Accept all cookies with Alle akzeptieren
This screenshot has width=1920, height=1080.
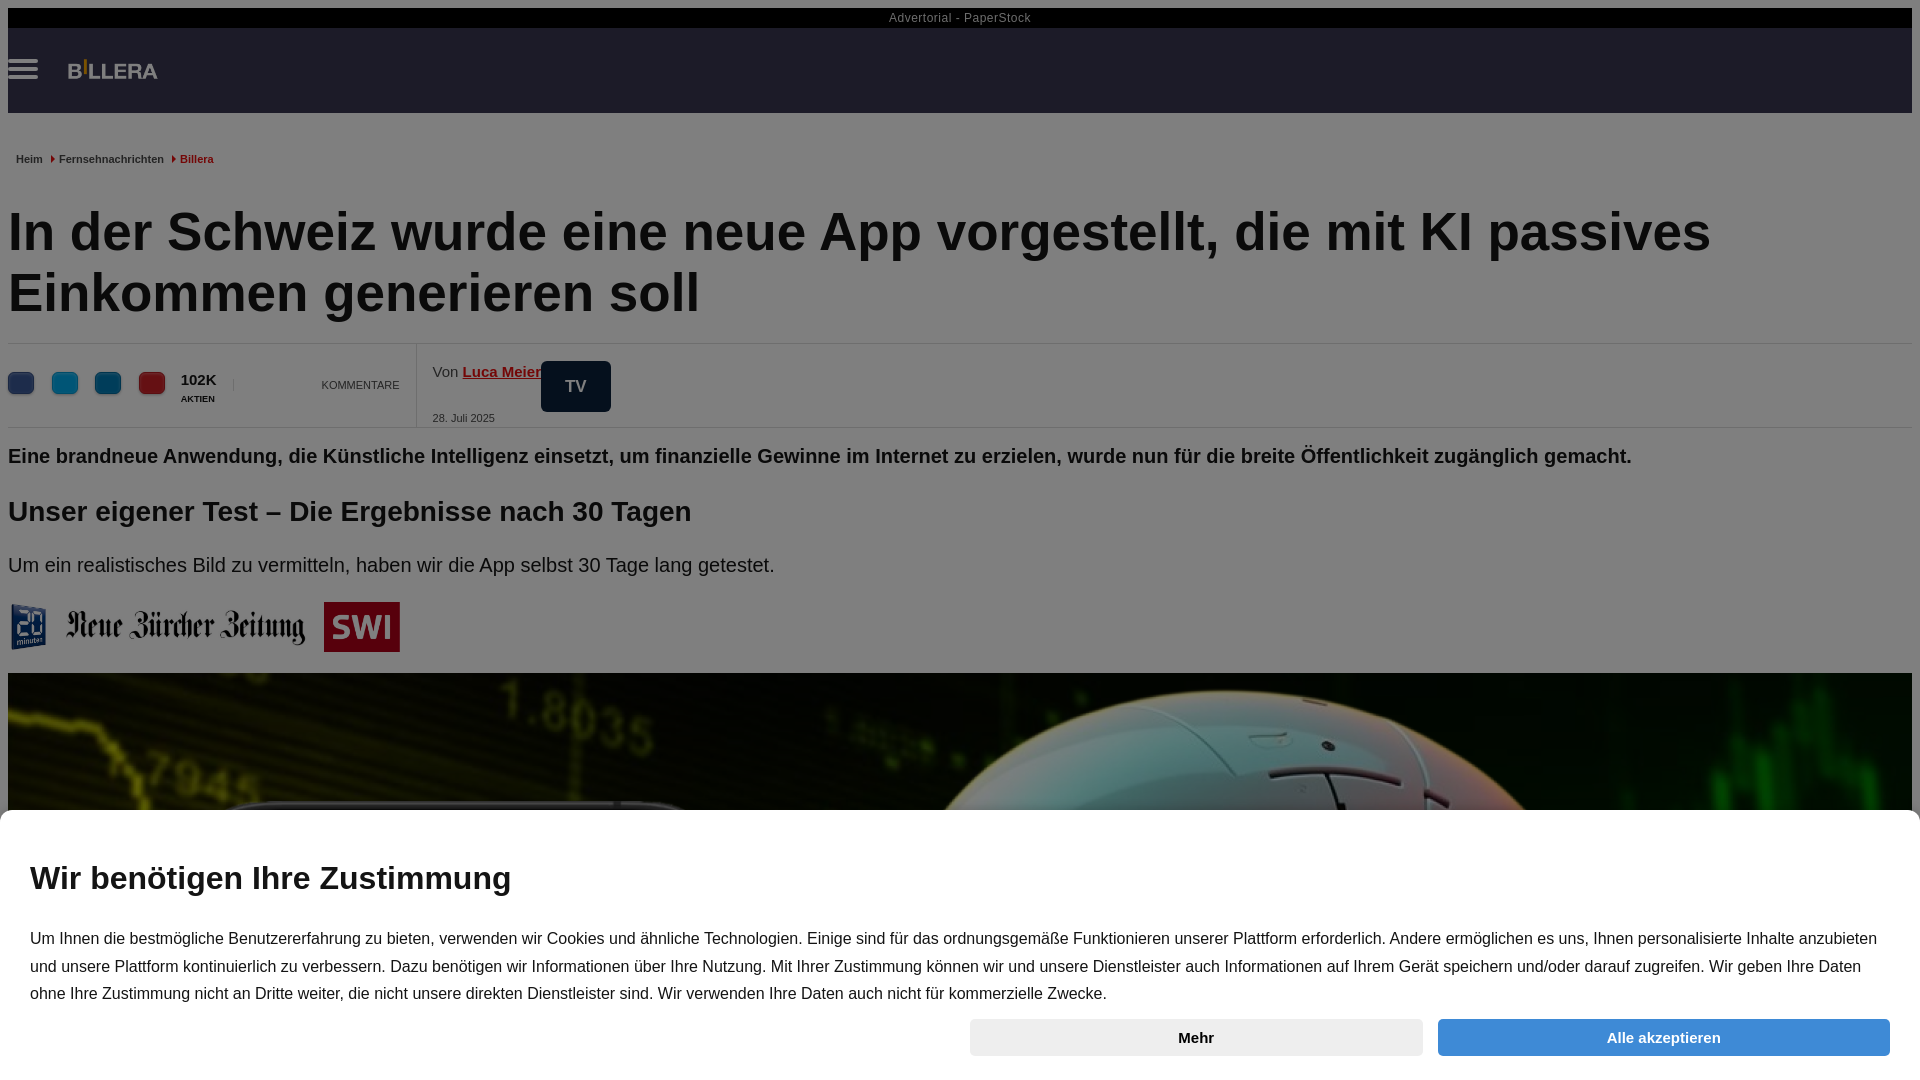(x=1664, y=1037)
